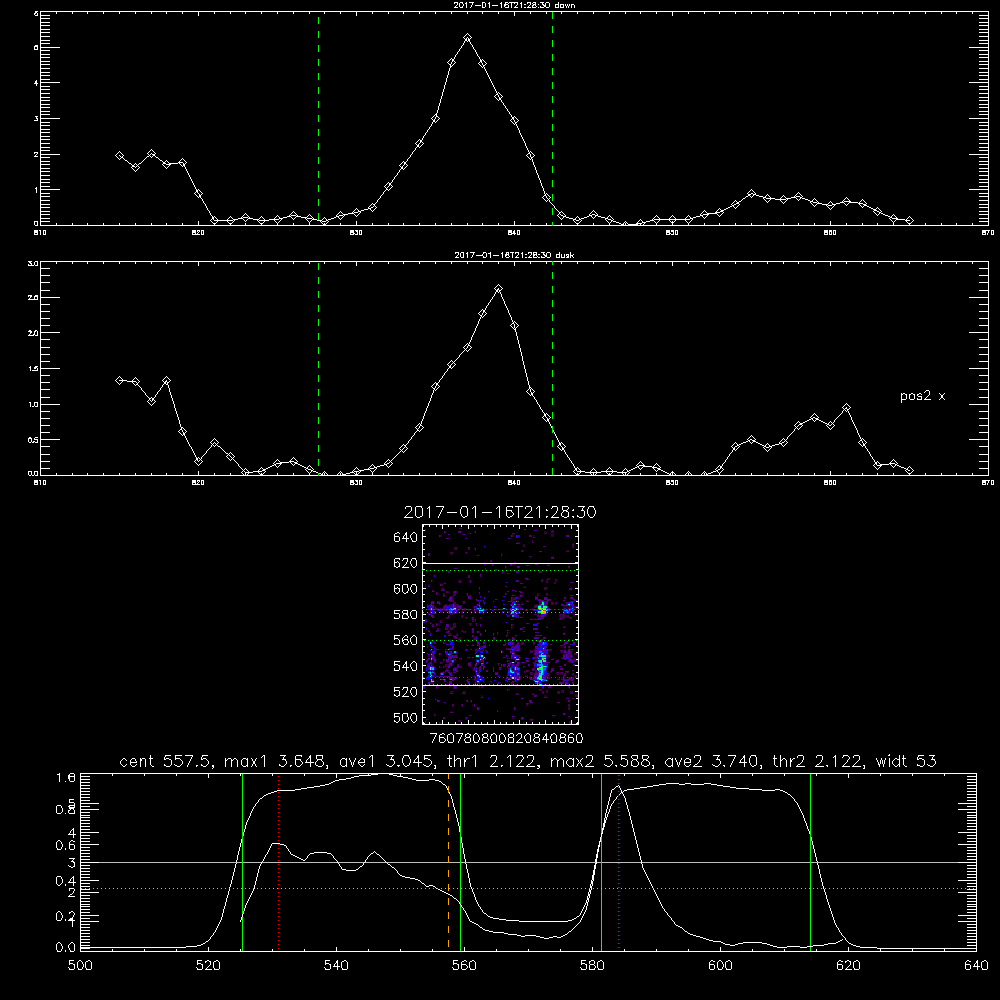
Task: Click the left green dashed line in dusk plot
Action: pyautogui.click(x=318, y=368)
